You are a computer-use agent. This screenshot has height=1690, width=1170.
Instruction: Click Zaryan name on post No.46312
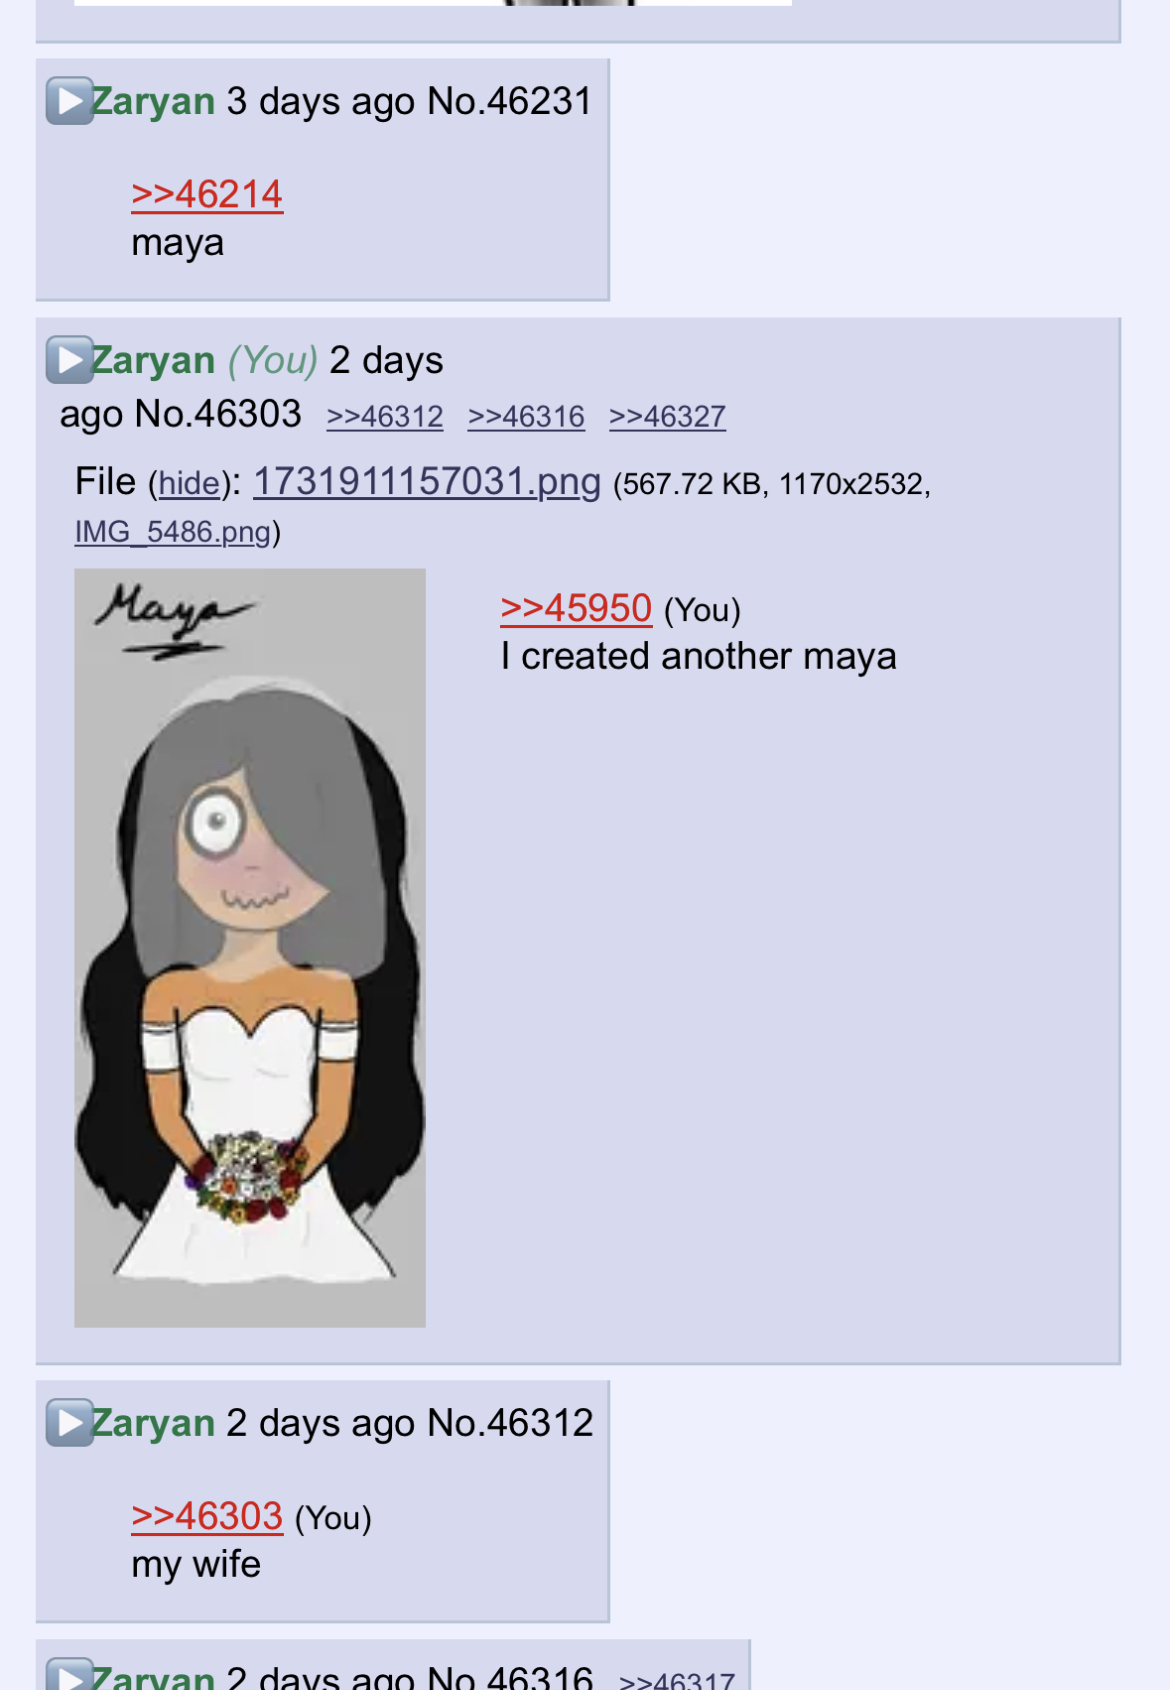[x=153, y=1423]
